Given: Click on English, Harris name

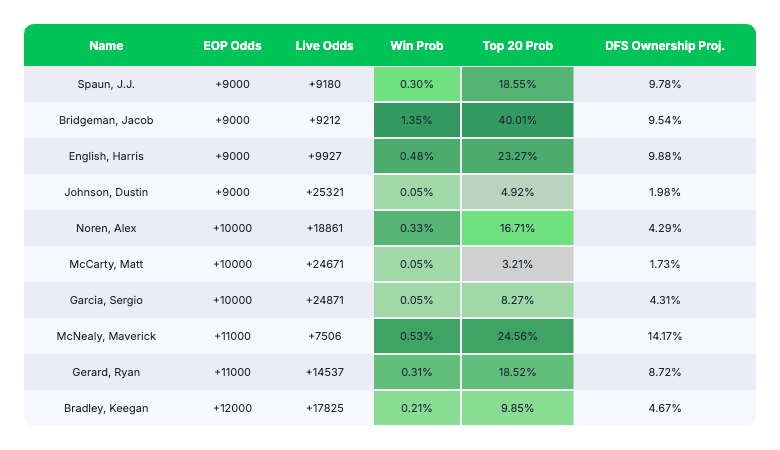Looking at the screenshot, I should pyautogui.click(x=106, y=156).
